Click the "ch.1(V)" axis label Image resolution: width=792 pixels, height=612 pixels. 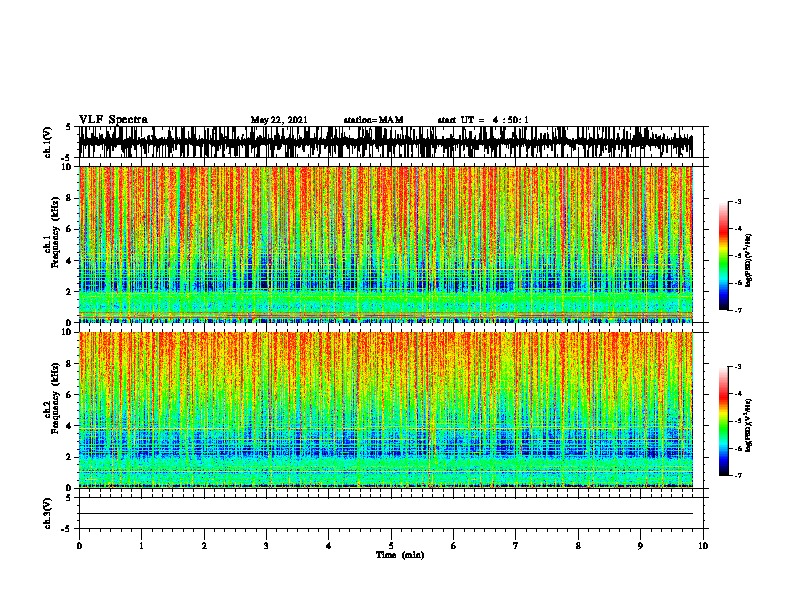47,142
